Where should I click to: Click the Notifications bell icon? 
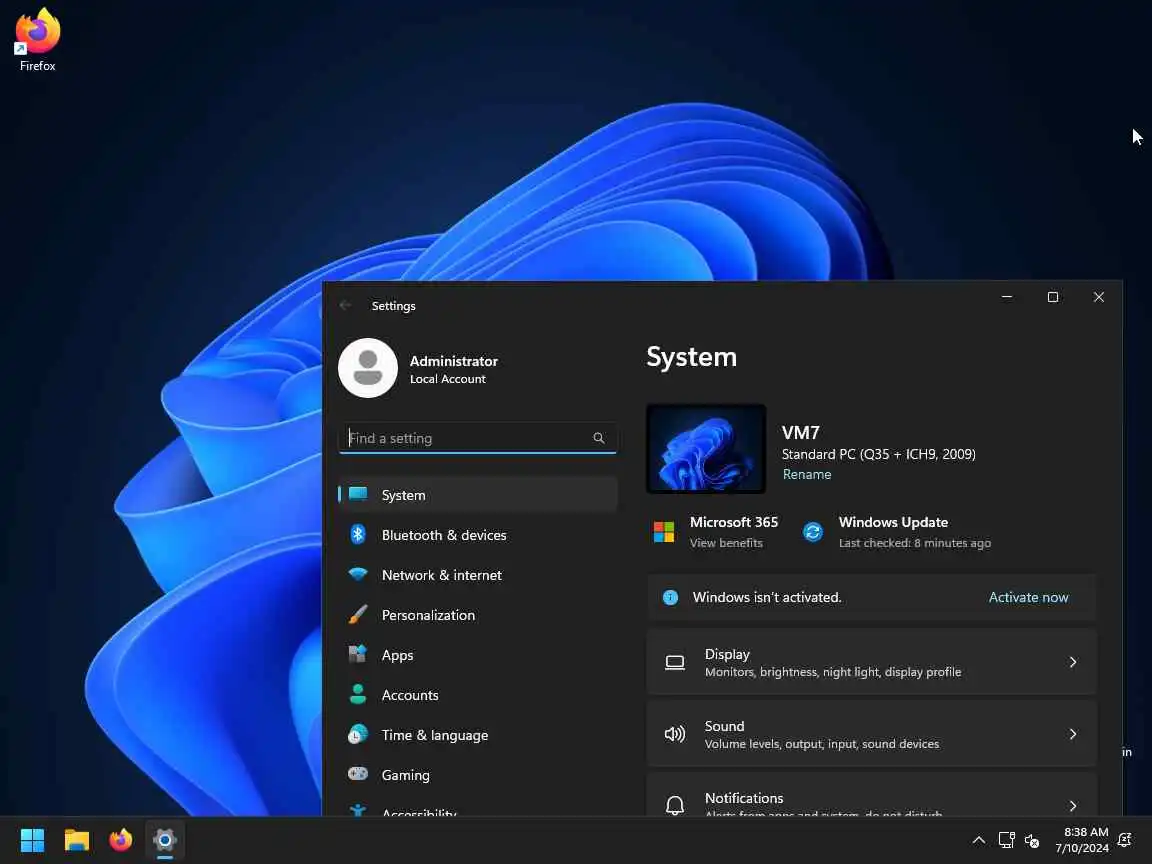[x=674, y=806]
